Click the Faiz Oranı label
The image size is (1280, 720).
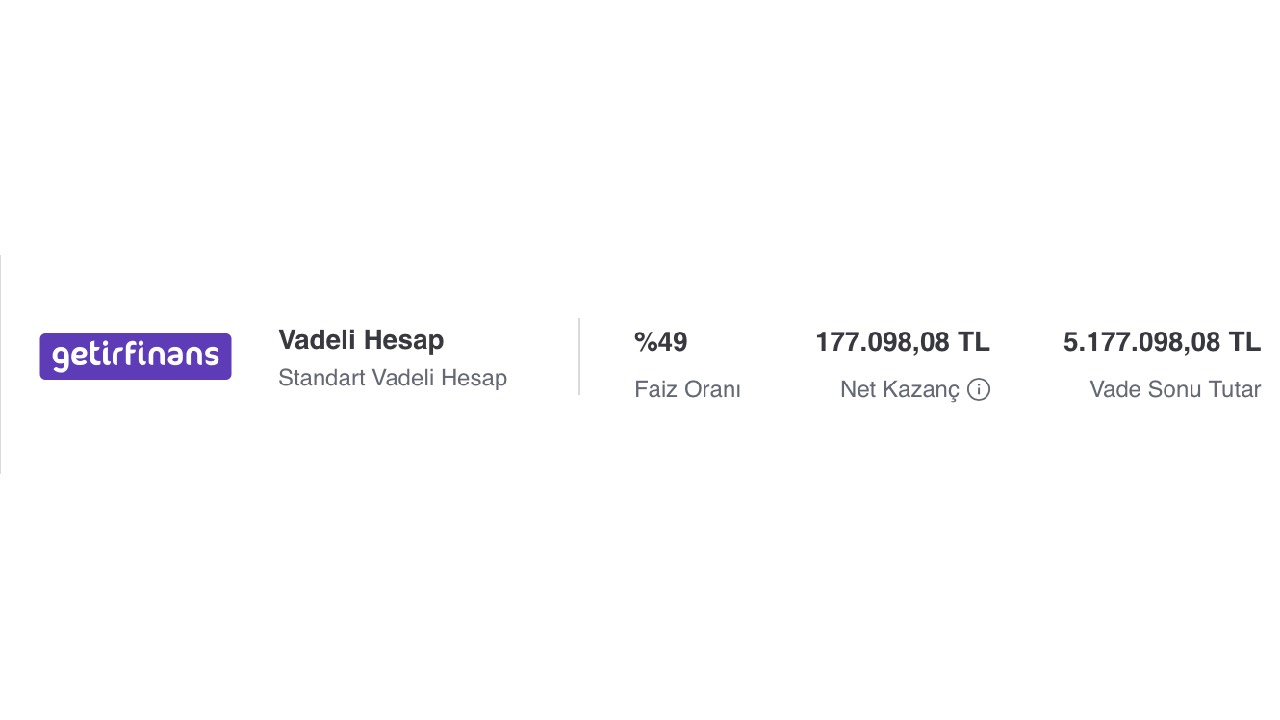coord(687,390)
